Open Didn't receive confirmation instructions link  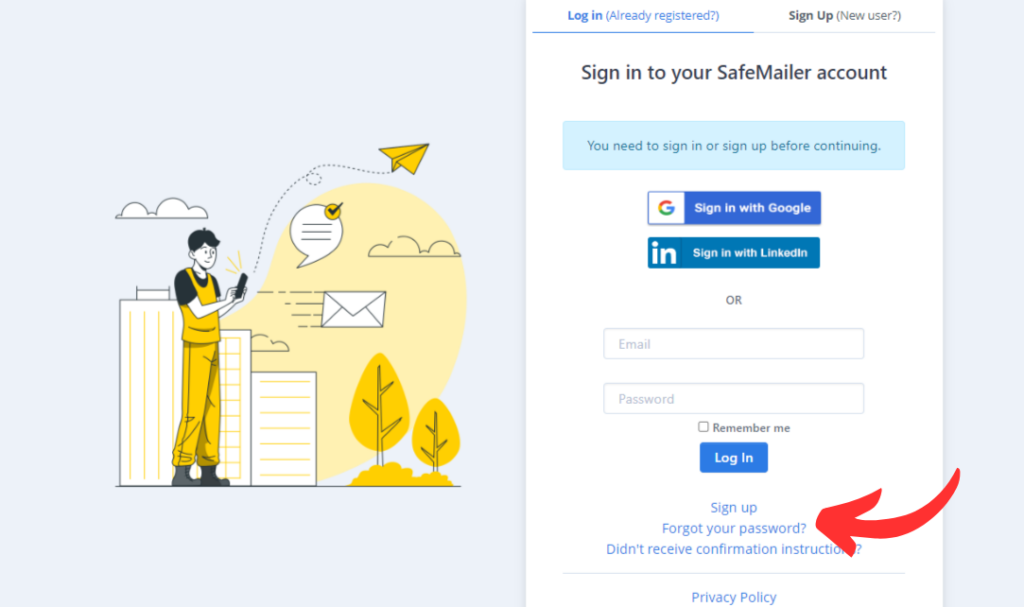click(x=733, y=549)
